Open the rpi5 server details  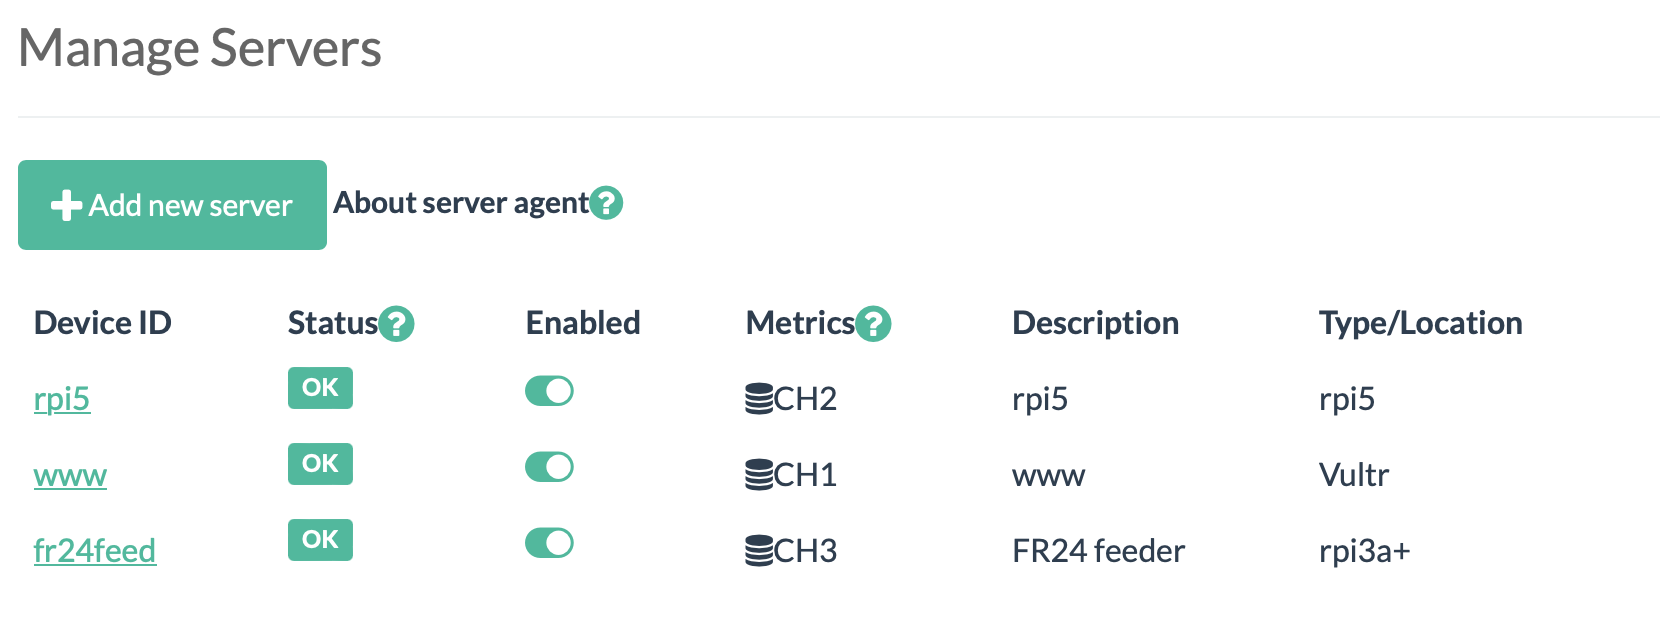point(61,398)
